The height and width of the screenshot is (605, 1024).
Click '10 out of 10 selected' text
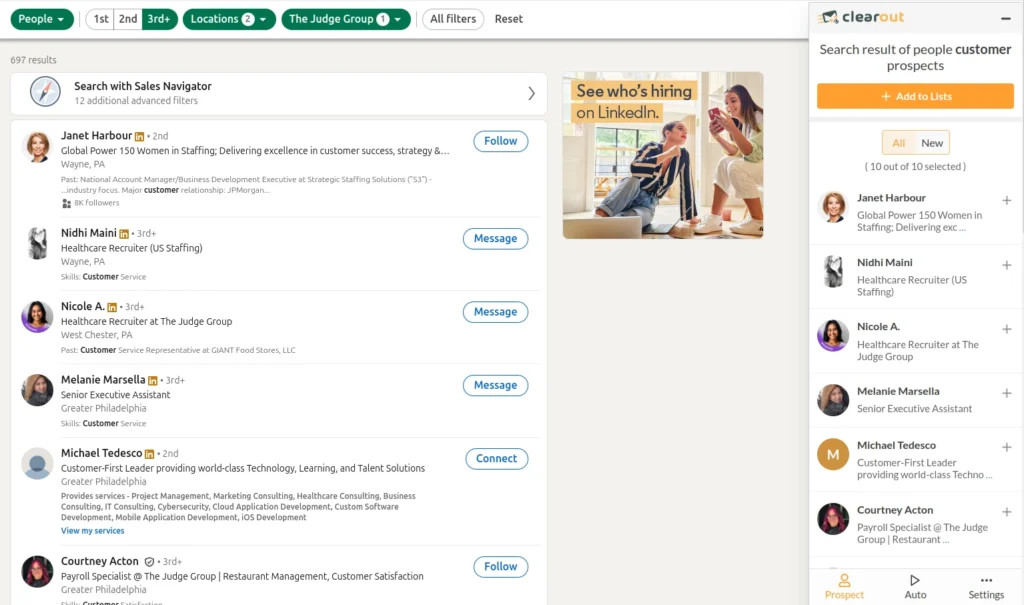[915, 167]
